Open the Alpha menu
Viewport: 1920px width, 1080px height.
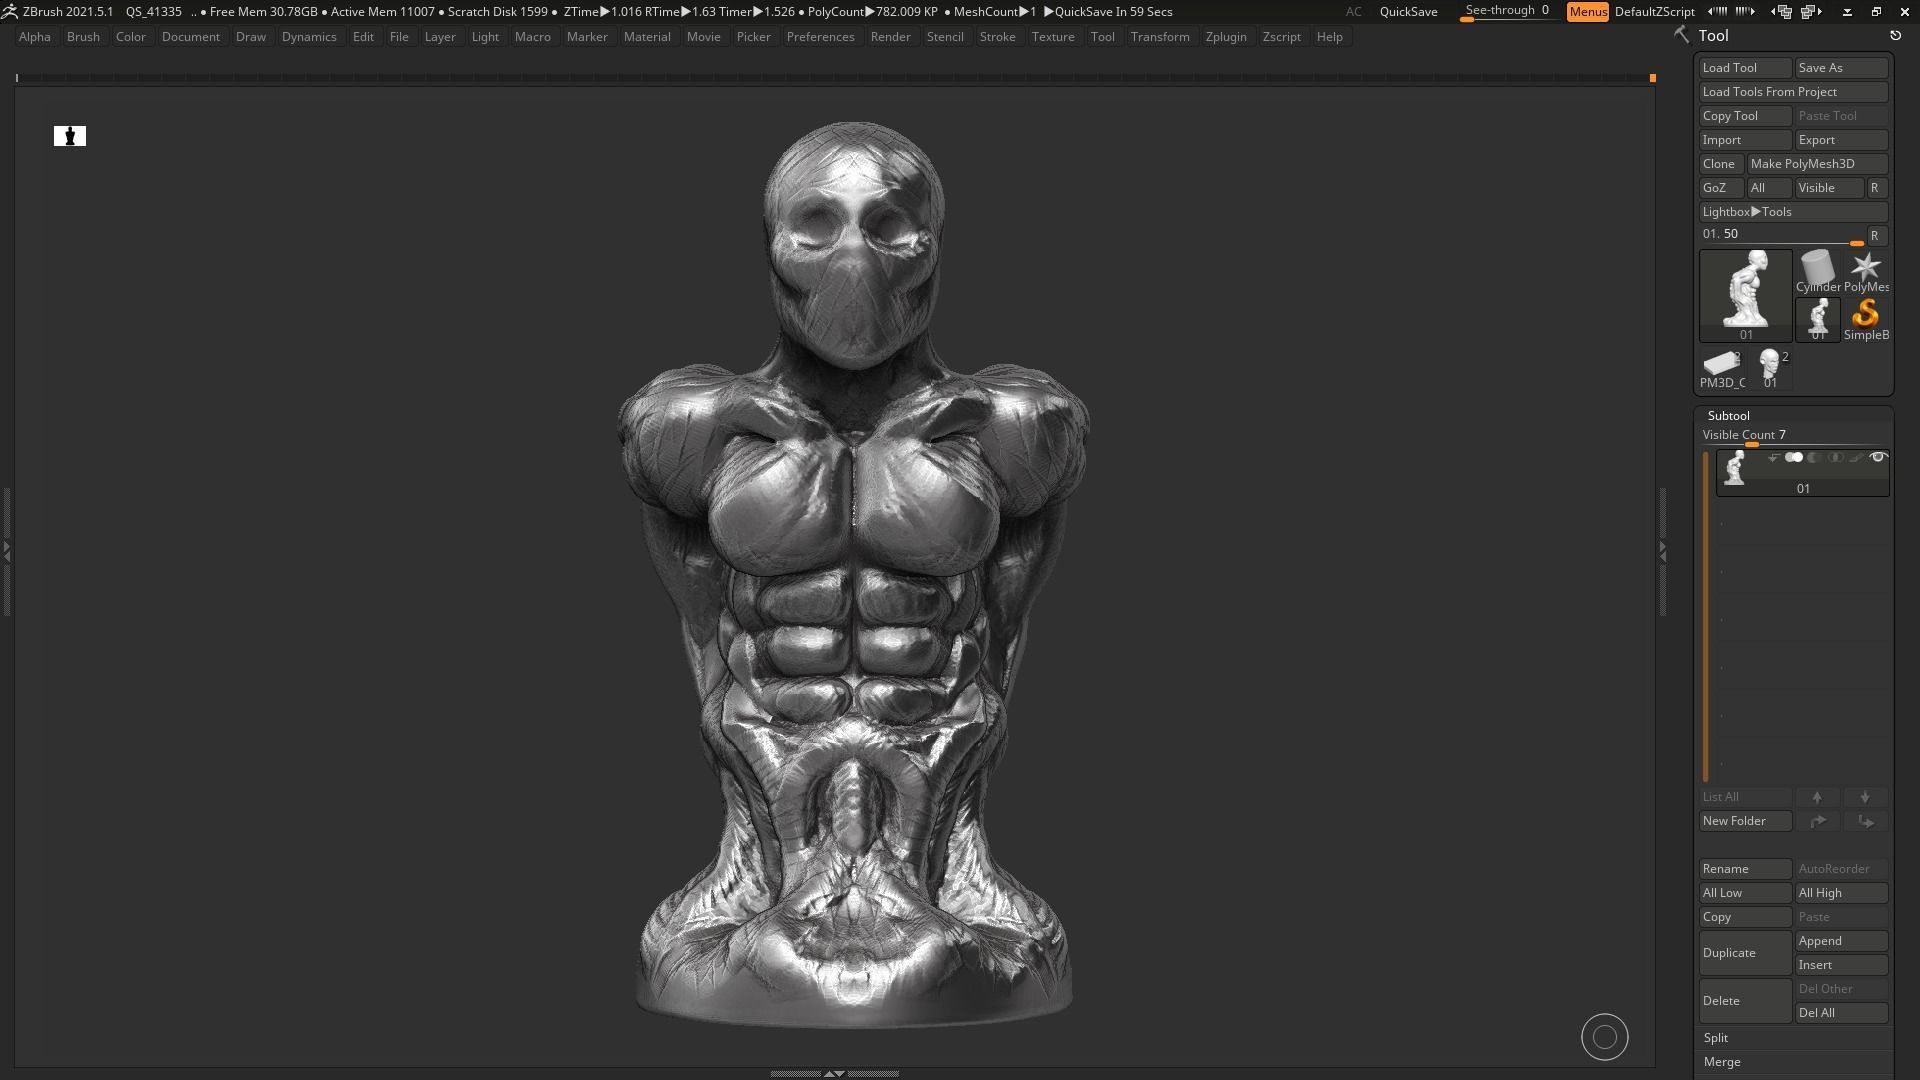click(x=35, y=36)
